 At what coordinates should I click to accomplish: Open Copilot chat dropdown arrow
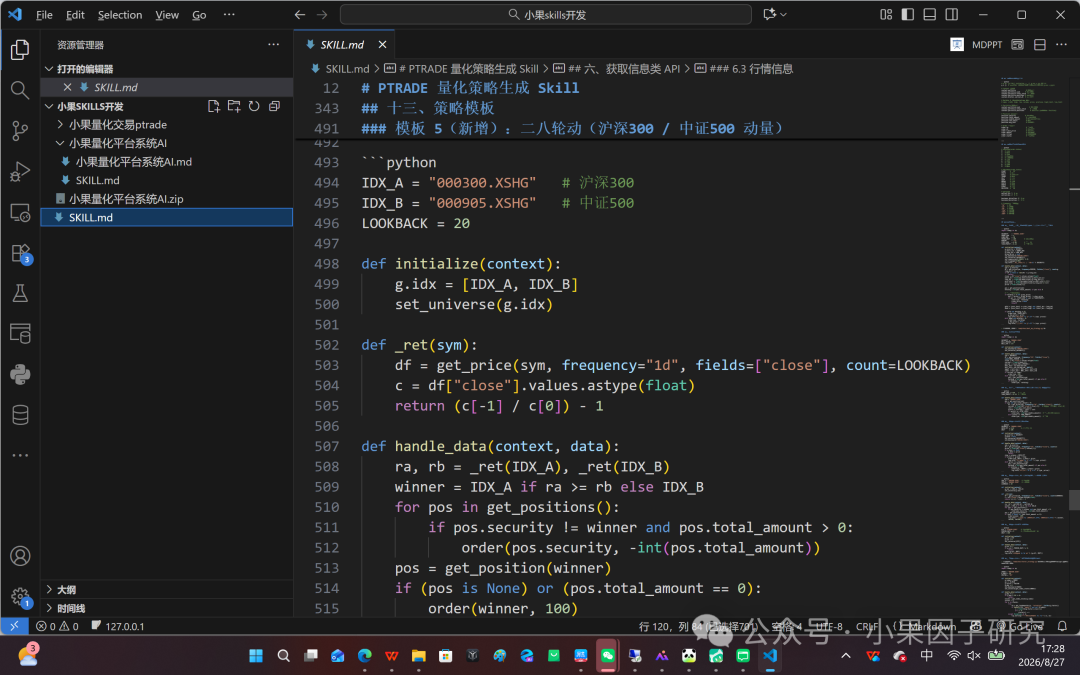coord(784,14)
